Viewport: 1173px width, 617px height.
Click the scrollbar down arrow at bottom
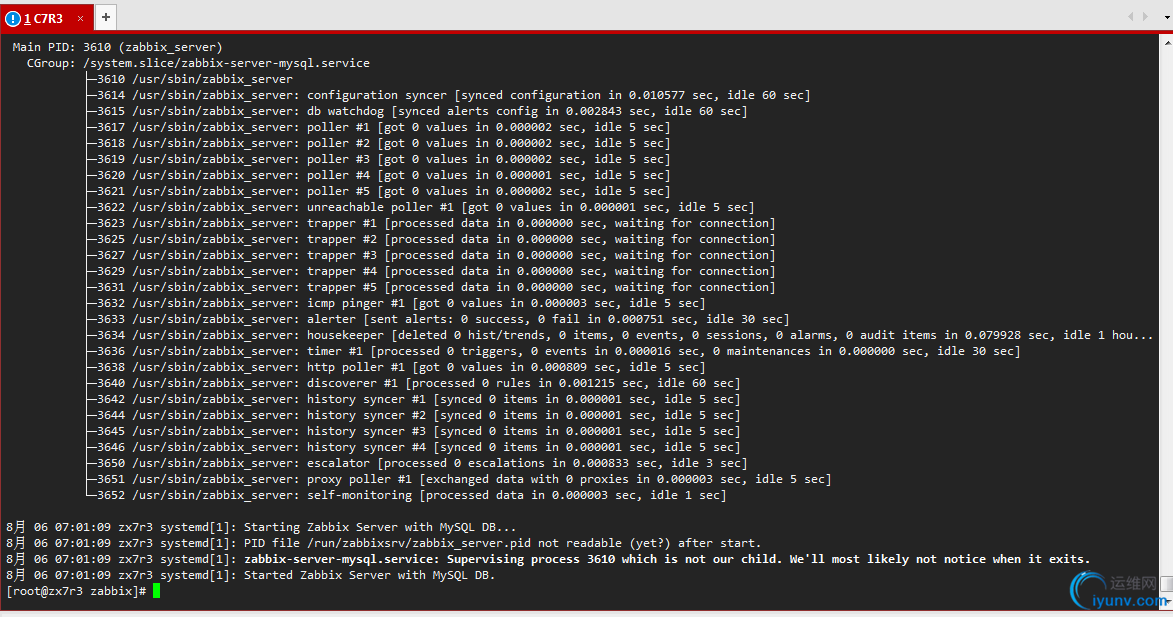[x=1167, y=600]
